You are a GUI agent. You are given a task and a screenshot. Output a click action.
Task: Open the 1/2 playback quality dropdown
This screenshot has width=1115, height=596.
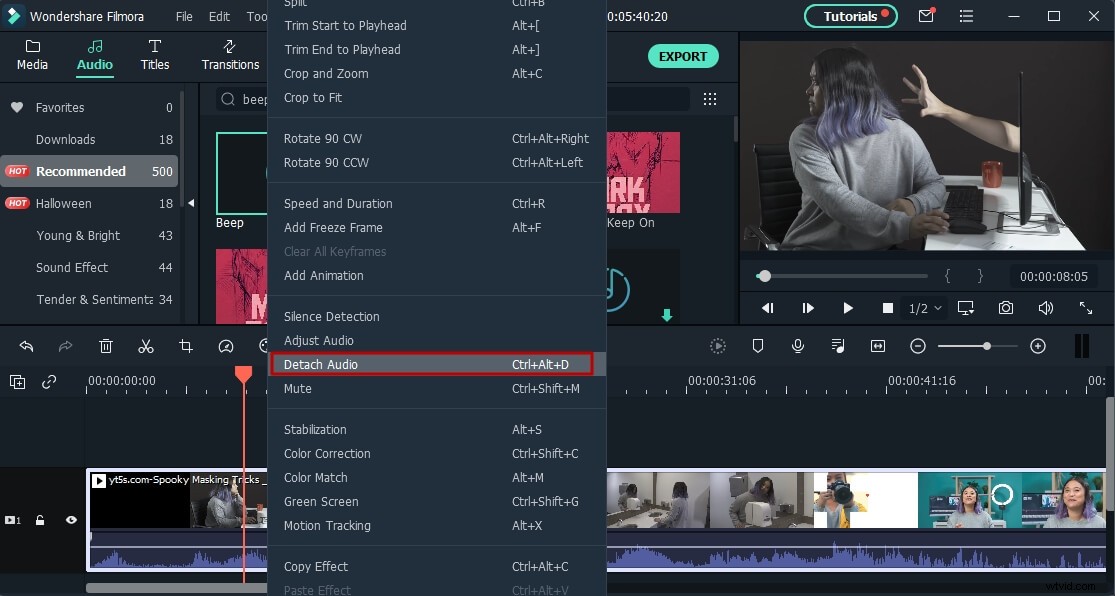pos(924,308)
